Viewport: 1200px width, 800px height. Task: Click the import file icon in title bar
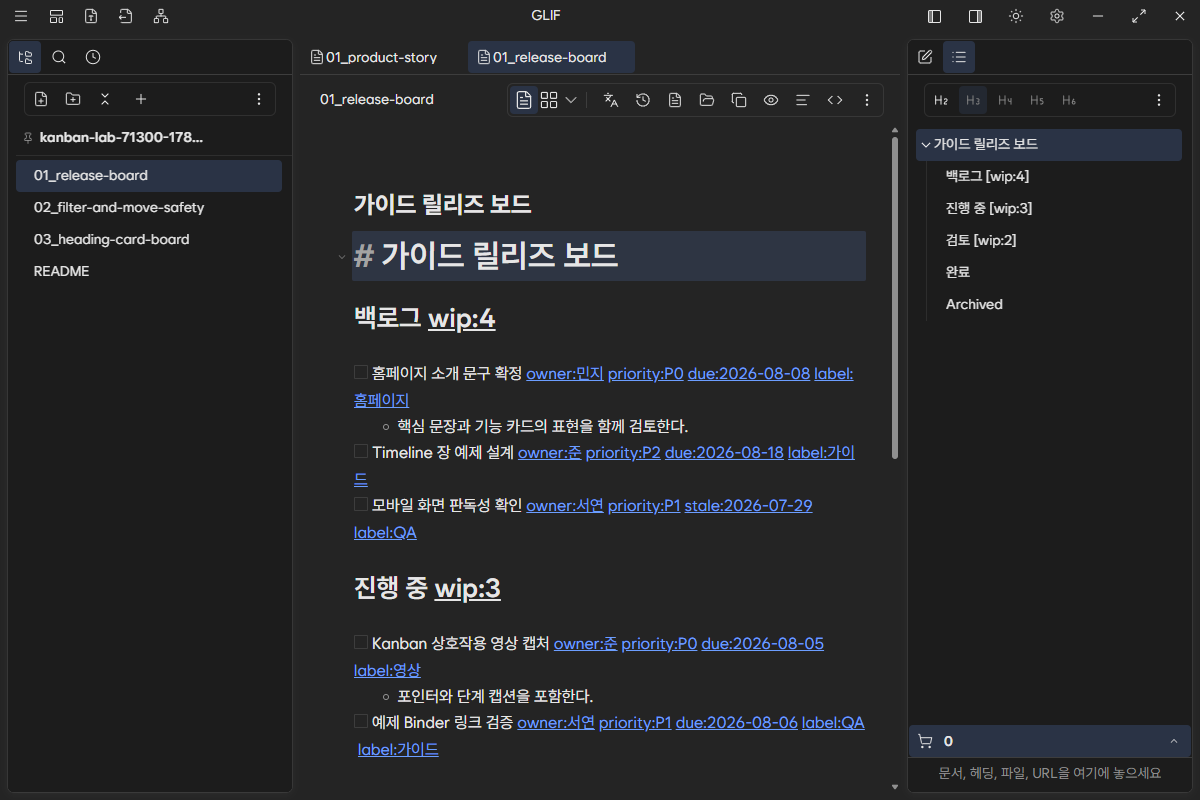click(x=125, y=16)
